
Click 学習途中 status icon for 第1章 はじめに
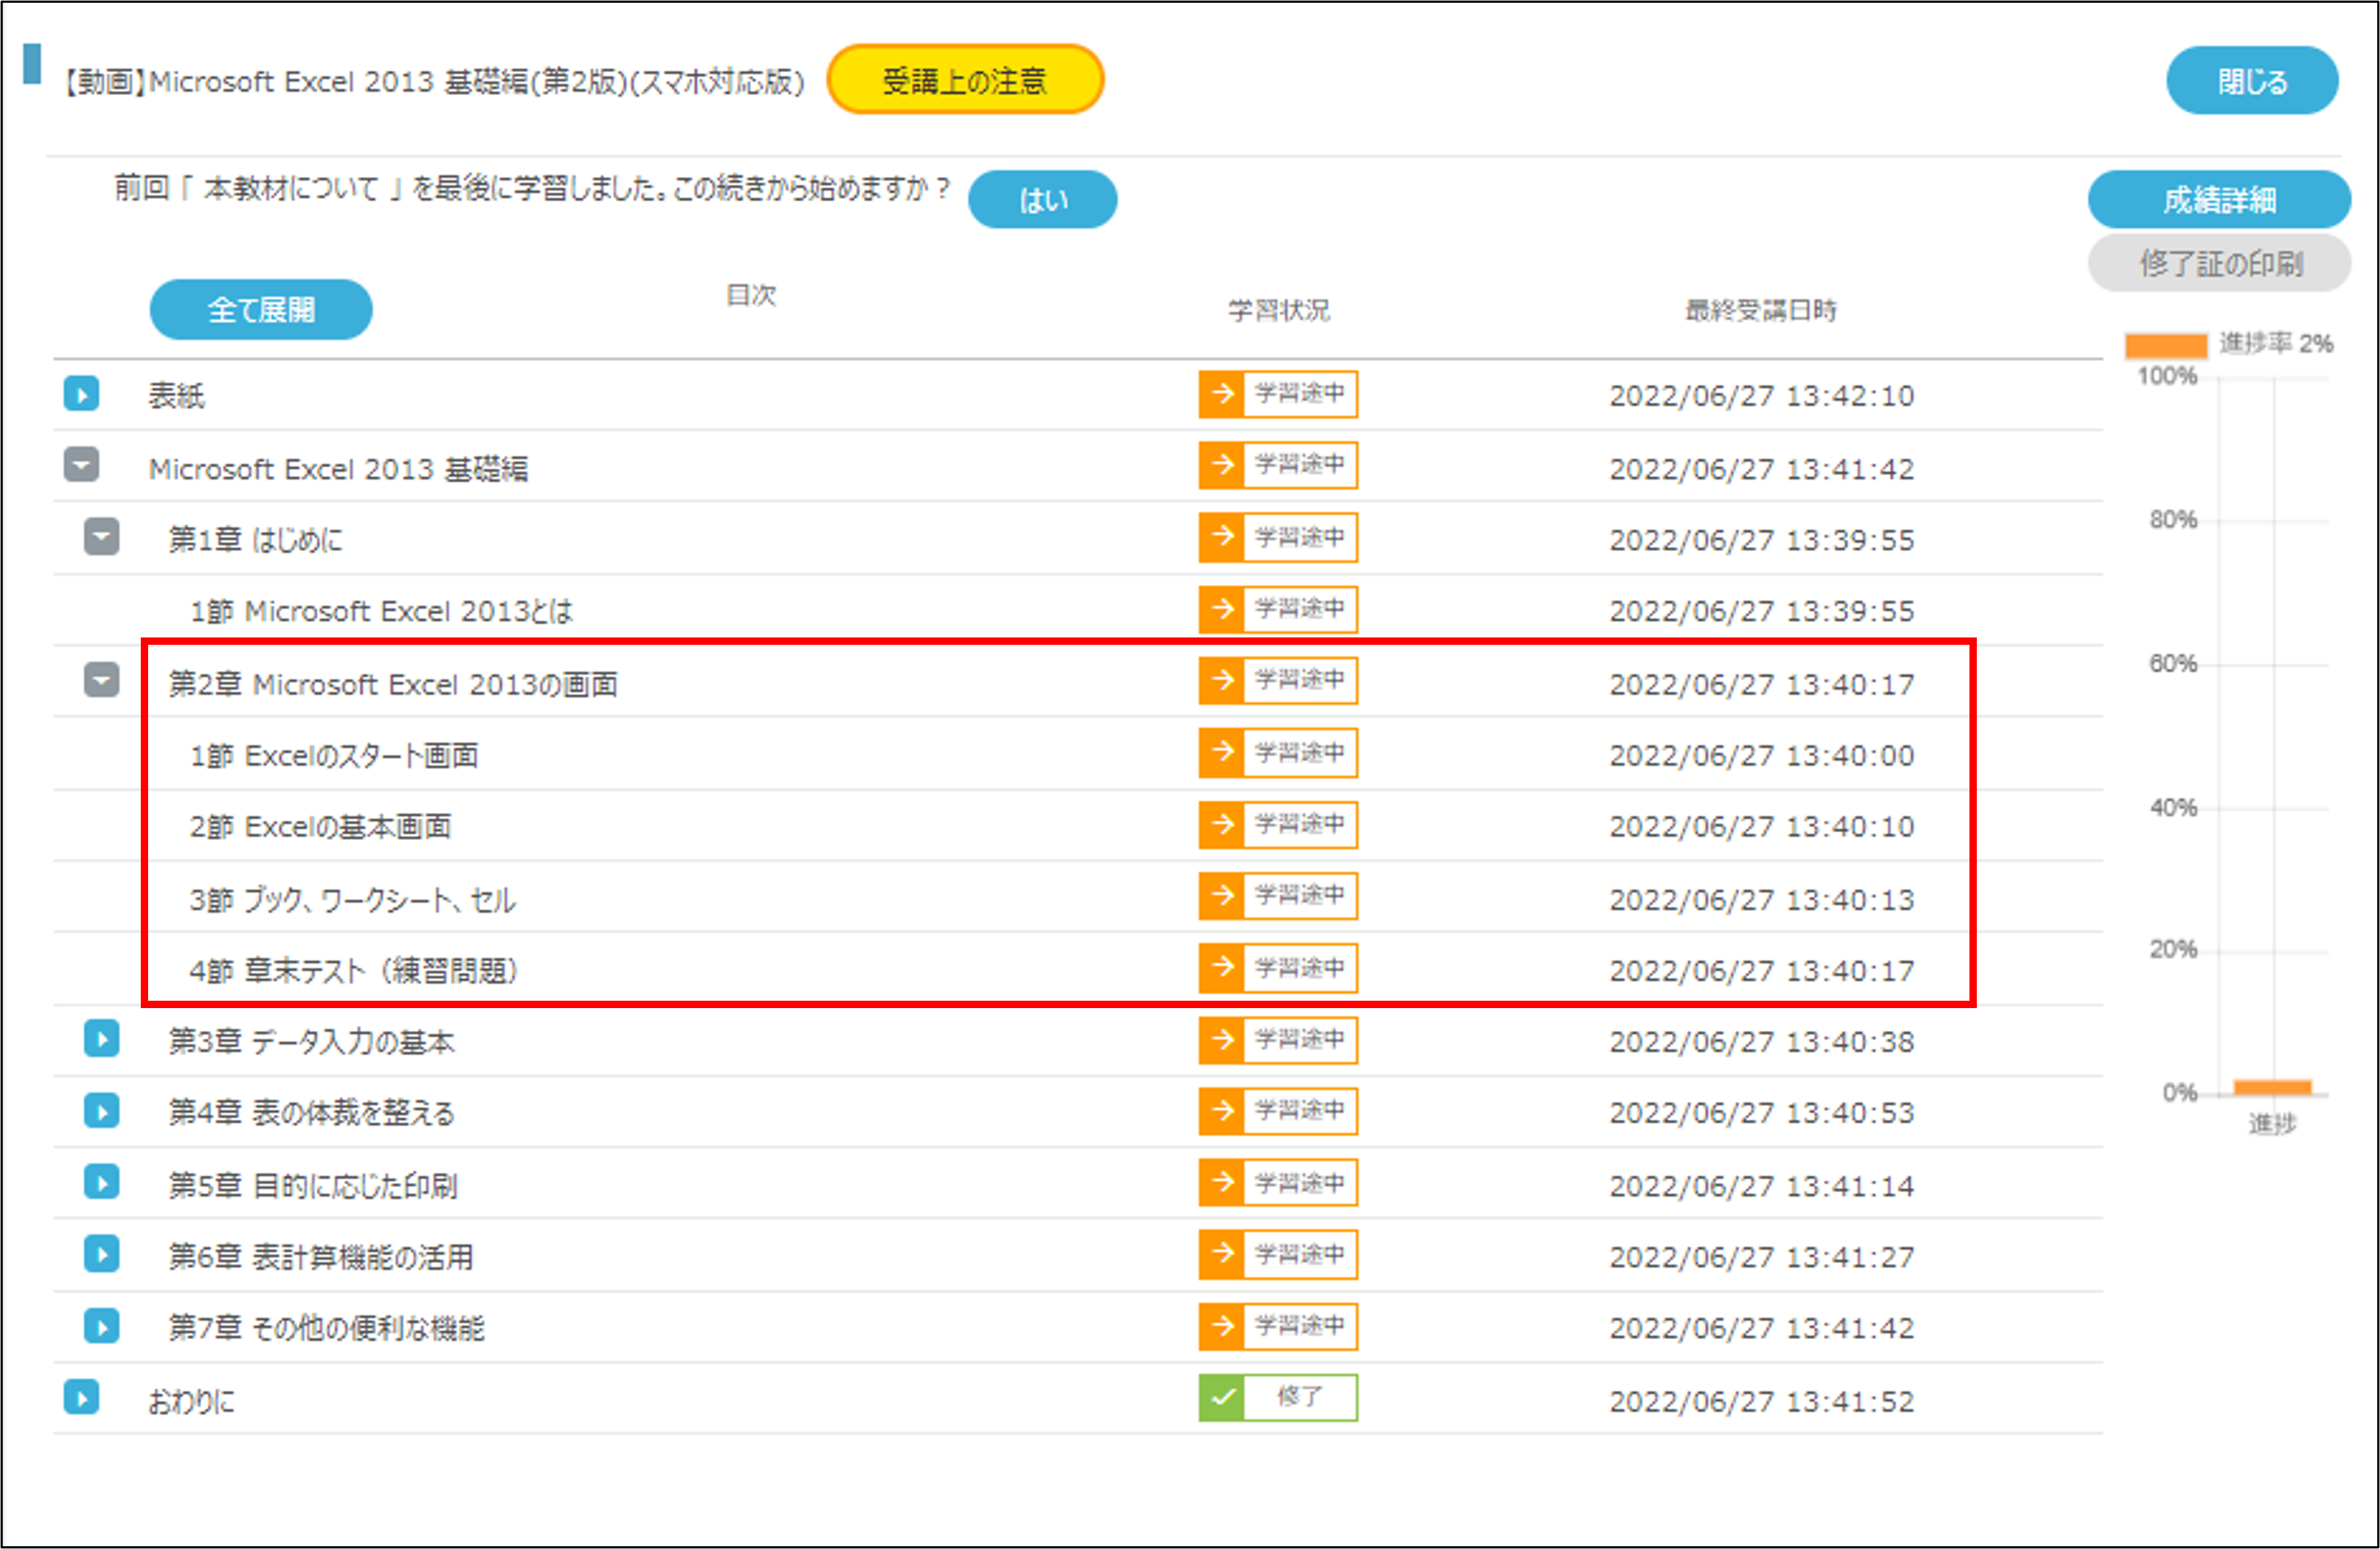click(x=1278, y=538)
